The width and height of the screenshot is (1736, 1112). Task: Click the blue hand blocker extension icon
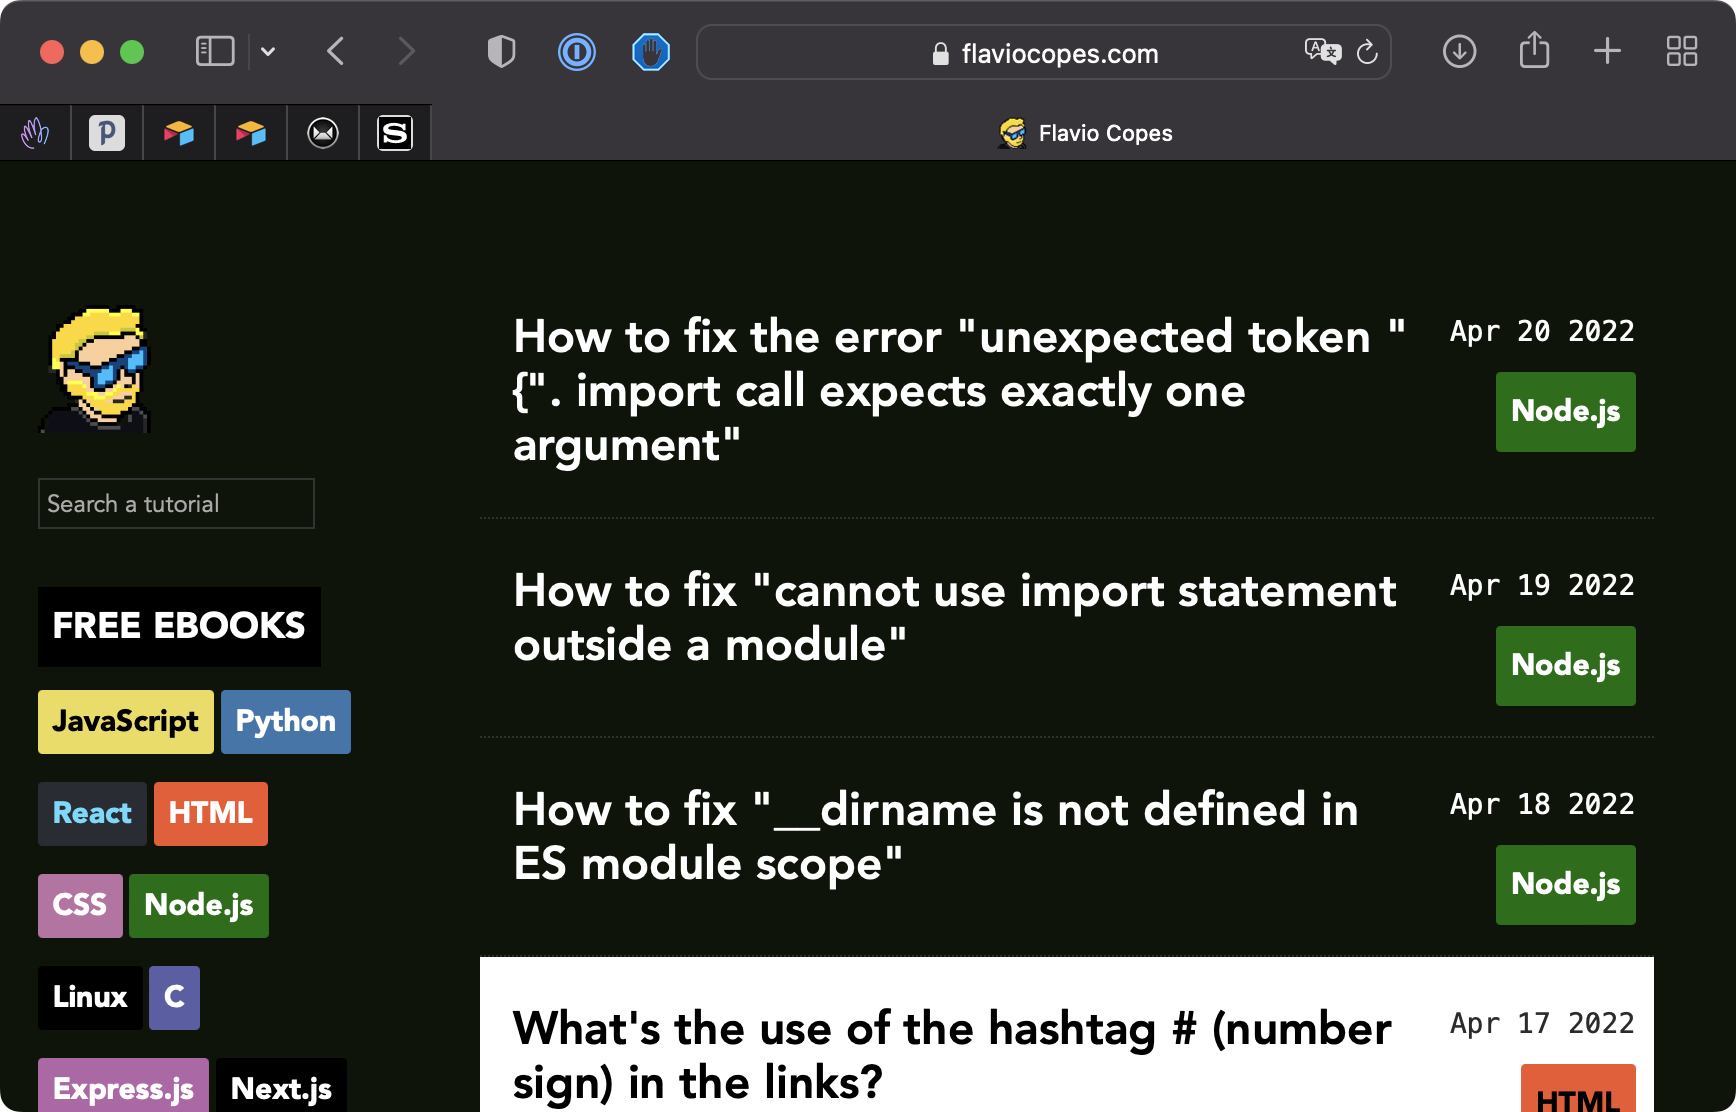pyautogui.click(x=651, y=52)
